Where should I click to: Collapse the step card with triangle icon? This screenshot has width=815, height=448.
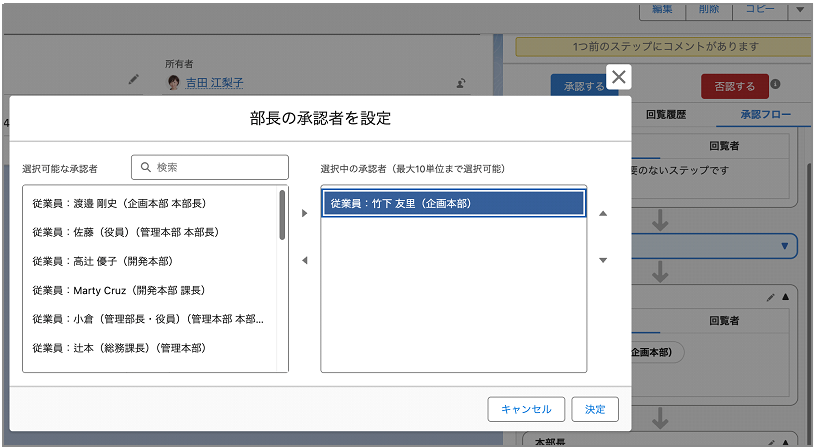[785, 297]
